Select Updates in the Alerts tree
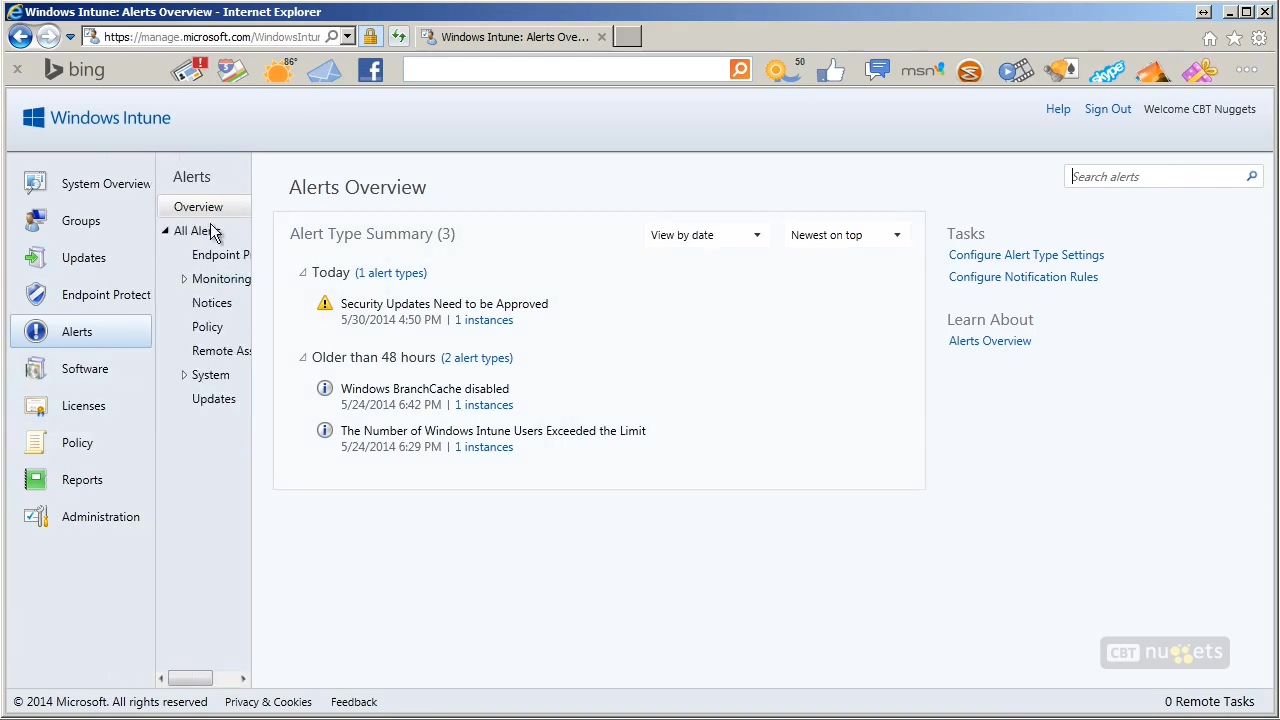Viewport: 1280px width, 720px height. tap(214, 399)
